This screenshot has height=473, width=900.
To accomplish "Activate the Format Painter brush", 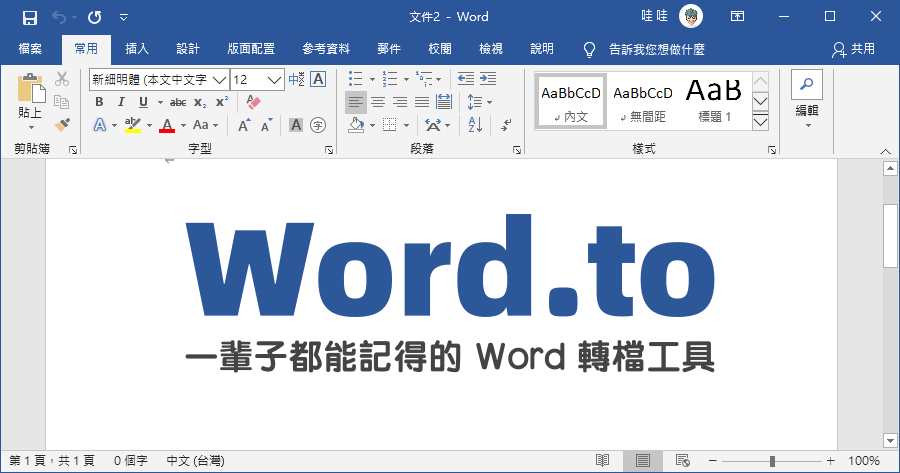I will (x=62, y=125).
